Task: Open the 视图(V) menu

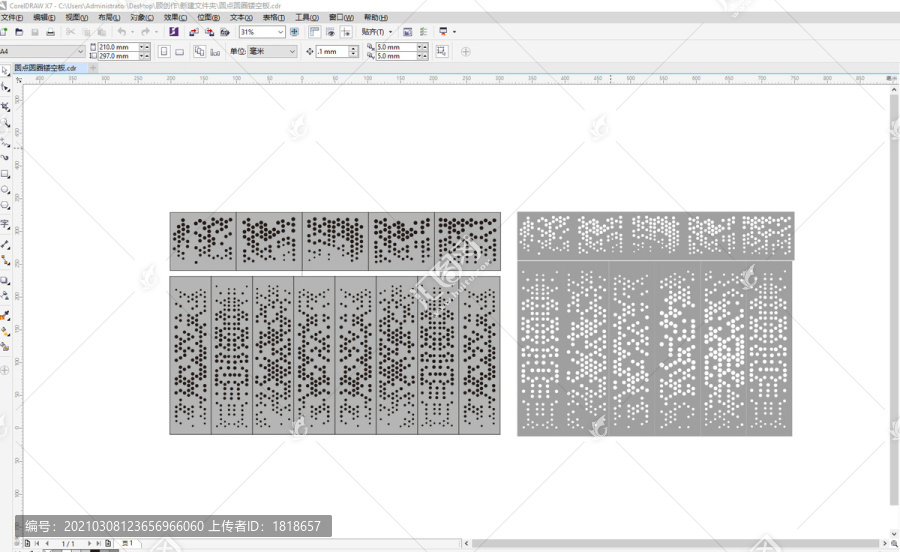Action: click(x=76, y=18)
